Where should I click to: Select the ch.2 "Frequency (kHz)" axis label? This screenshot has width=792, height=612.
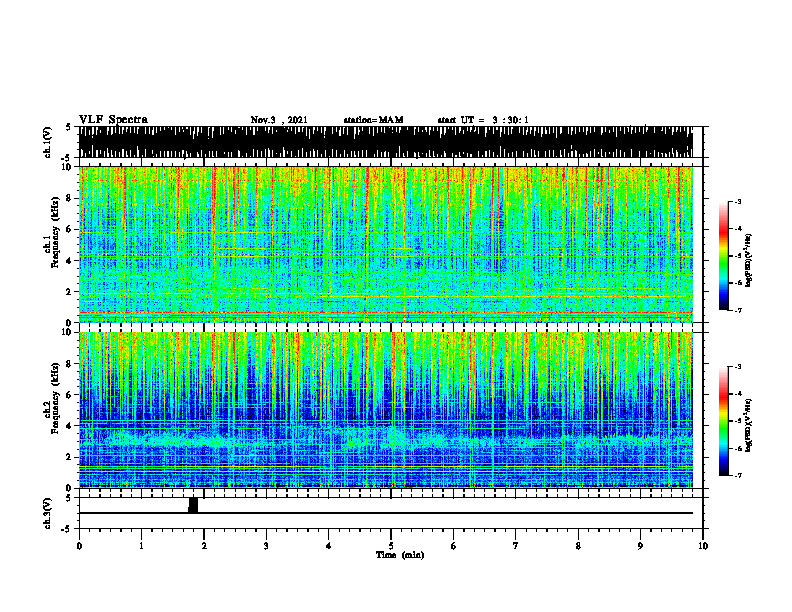click(x=55, y=398)
